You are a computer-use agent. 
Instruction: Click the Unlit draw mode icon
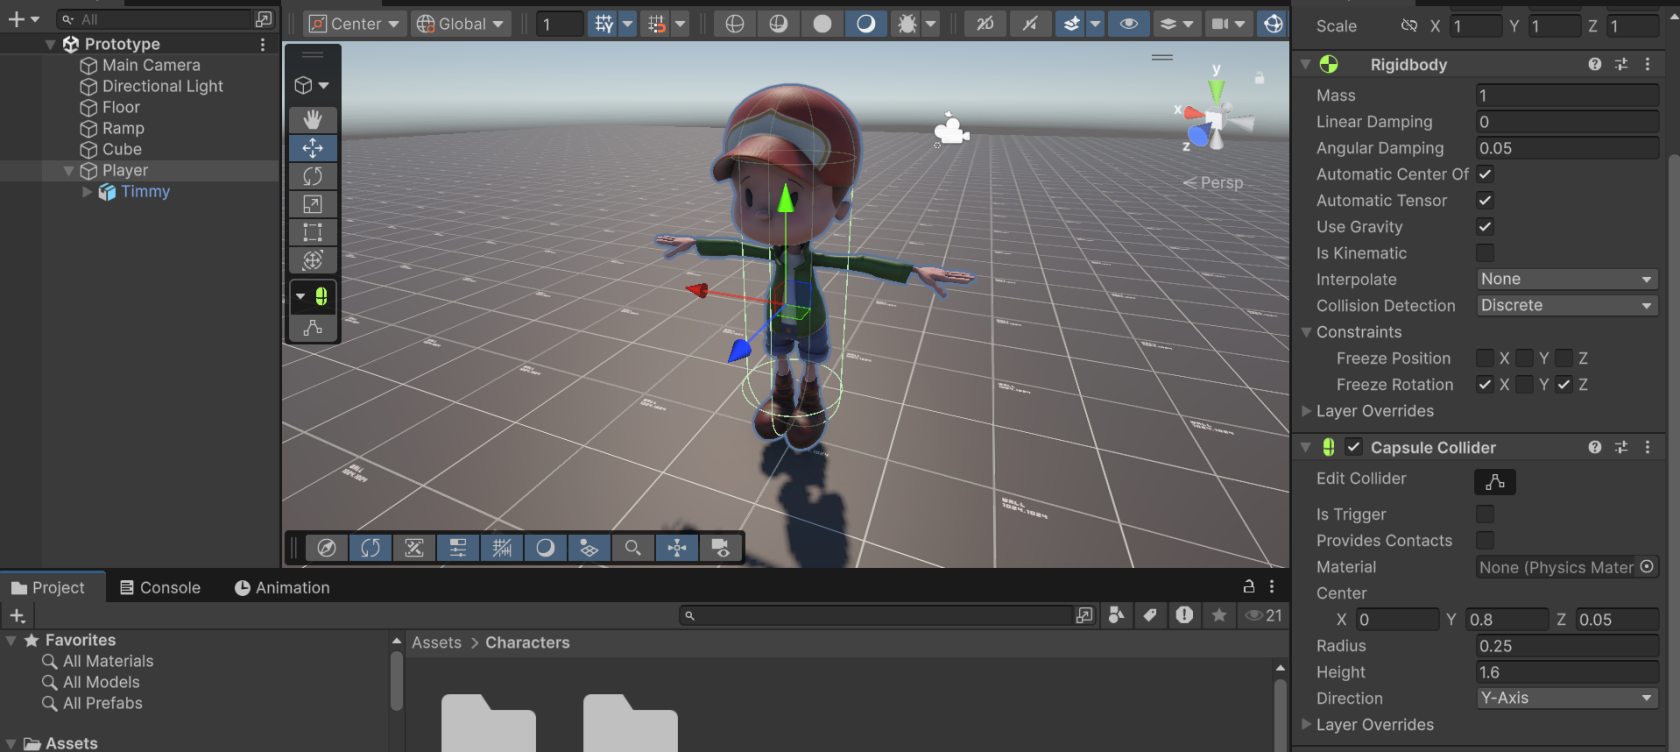(x=822, y=24)
